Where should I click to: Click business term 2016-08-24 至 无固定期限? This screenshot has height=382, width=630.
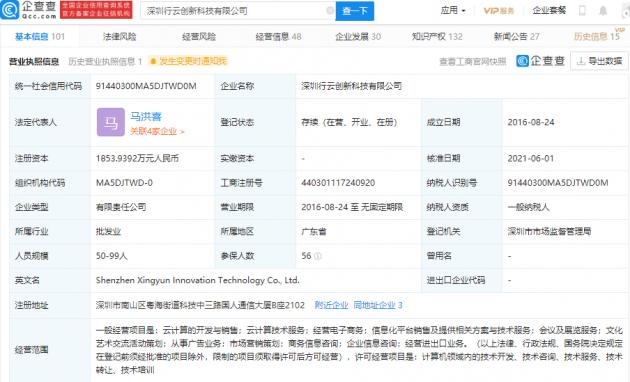(352, 207)
